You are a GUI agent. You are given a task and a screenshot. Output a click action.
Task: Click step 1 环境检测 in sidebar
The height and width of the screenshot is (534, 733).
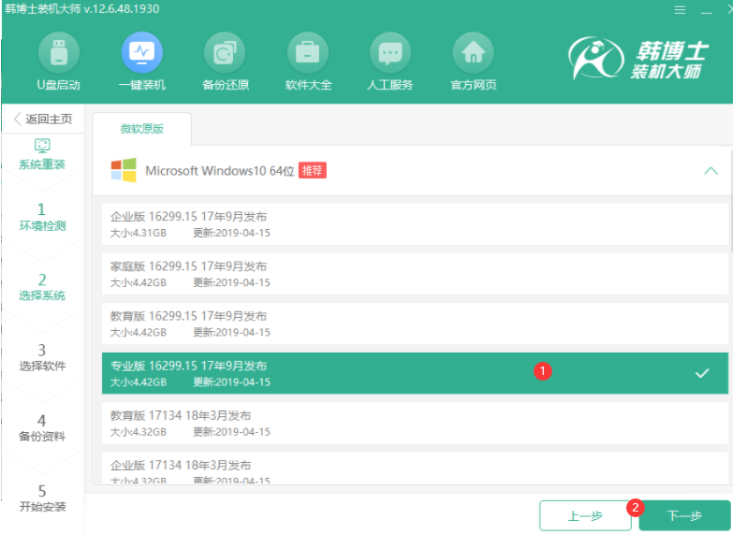42,217
